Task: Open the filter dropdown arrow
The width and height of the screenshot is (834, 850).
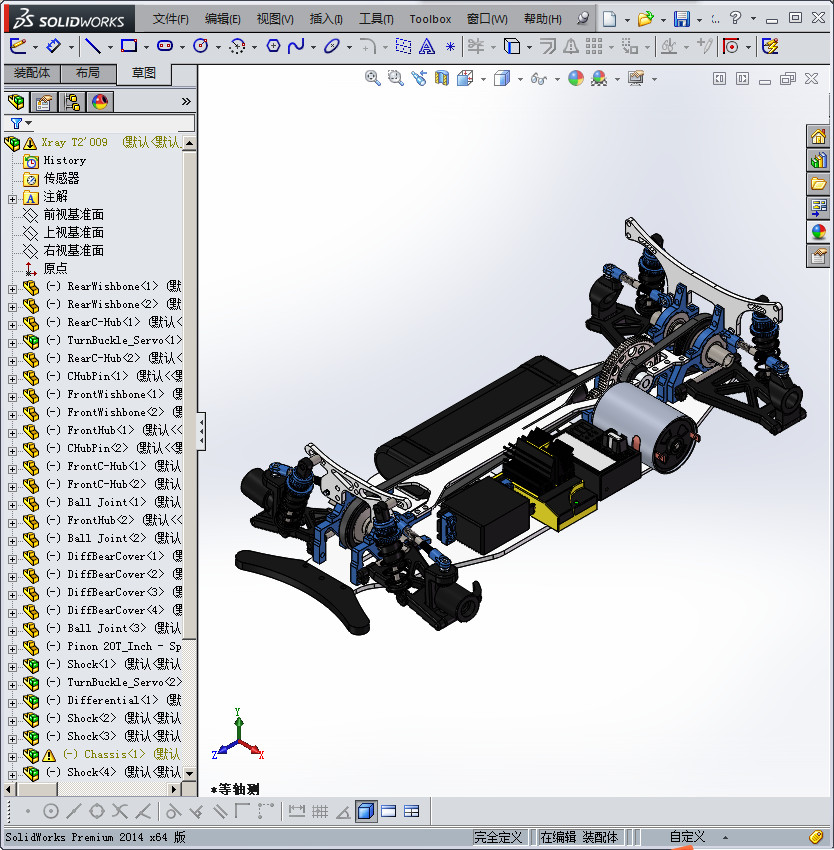Action: coord(29,123)
